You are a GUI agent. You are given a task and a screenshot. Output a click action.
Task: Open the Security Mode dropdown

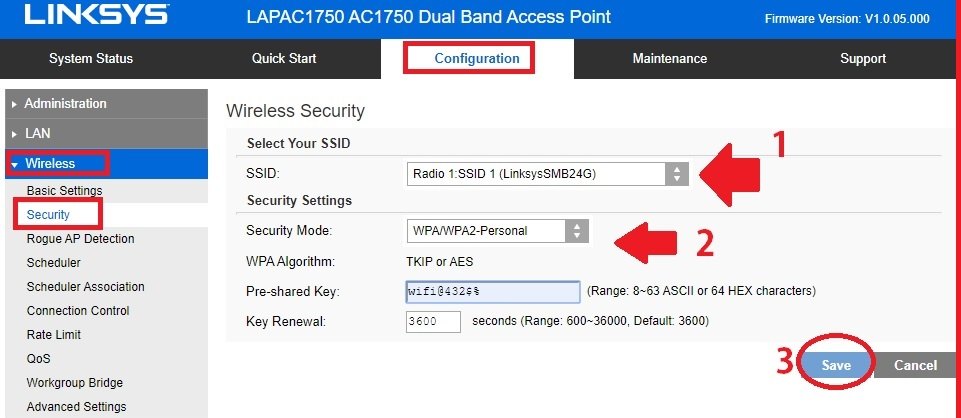click(497, 231)
